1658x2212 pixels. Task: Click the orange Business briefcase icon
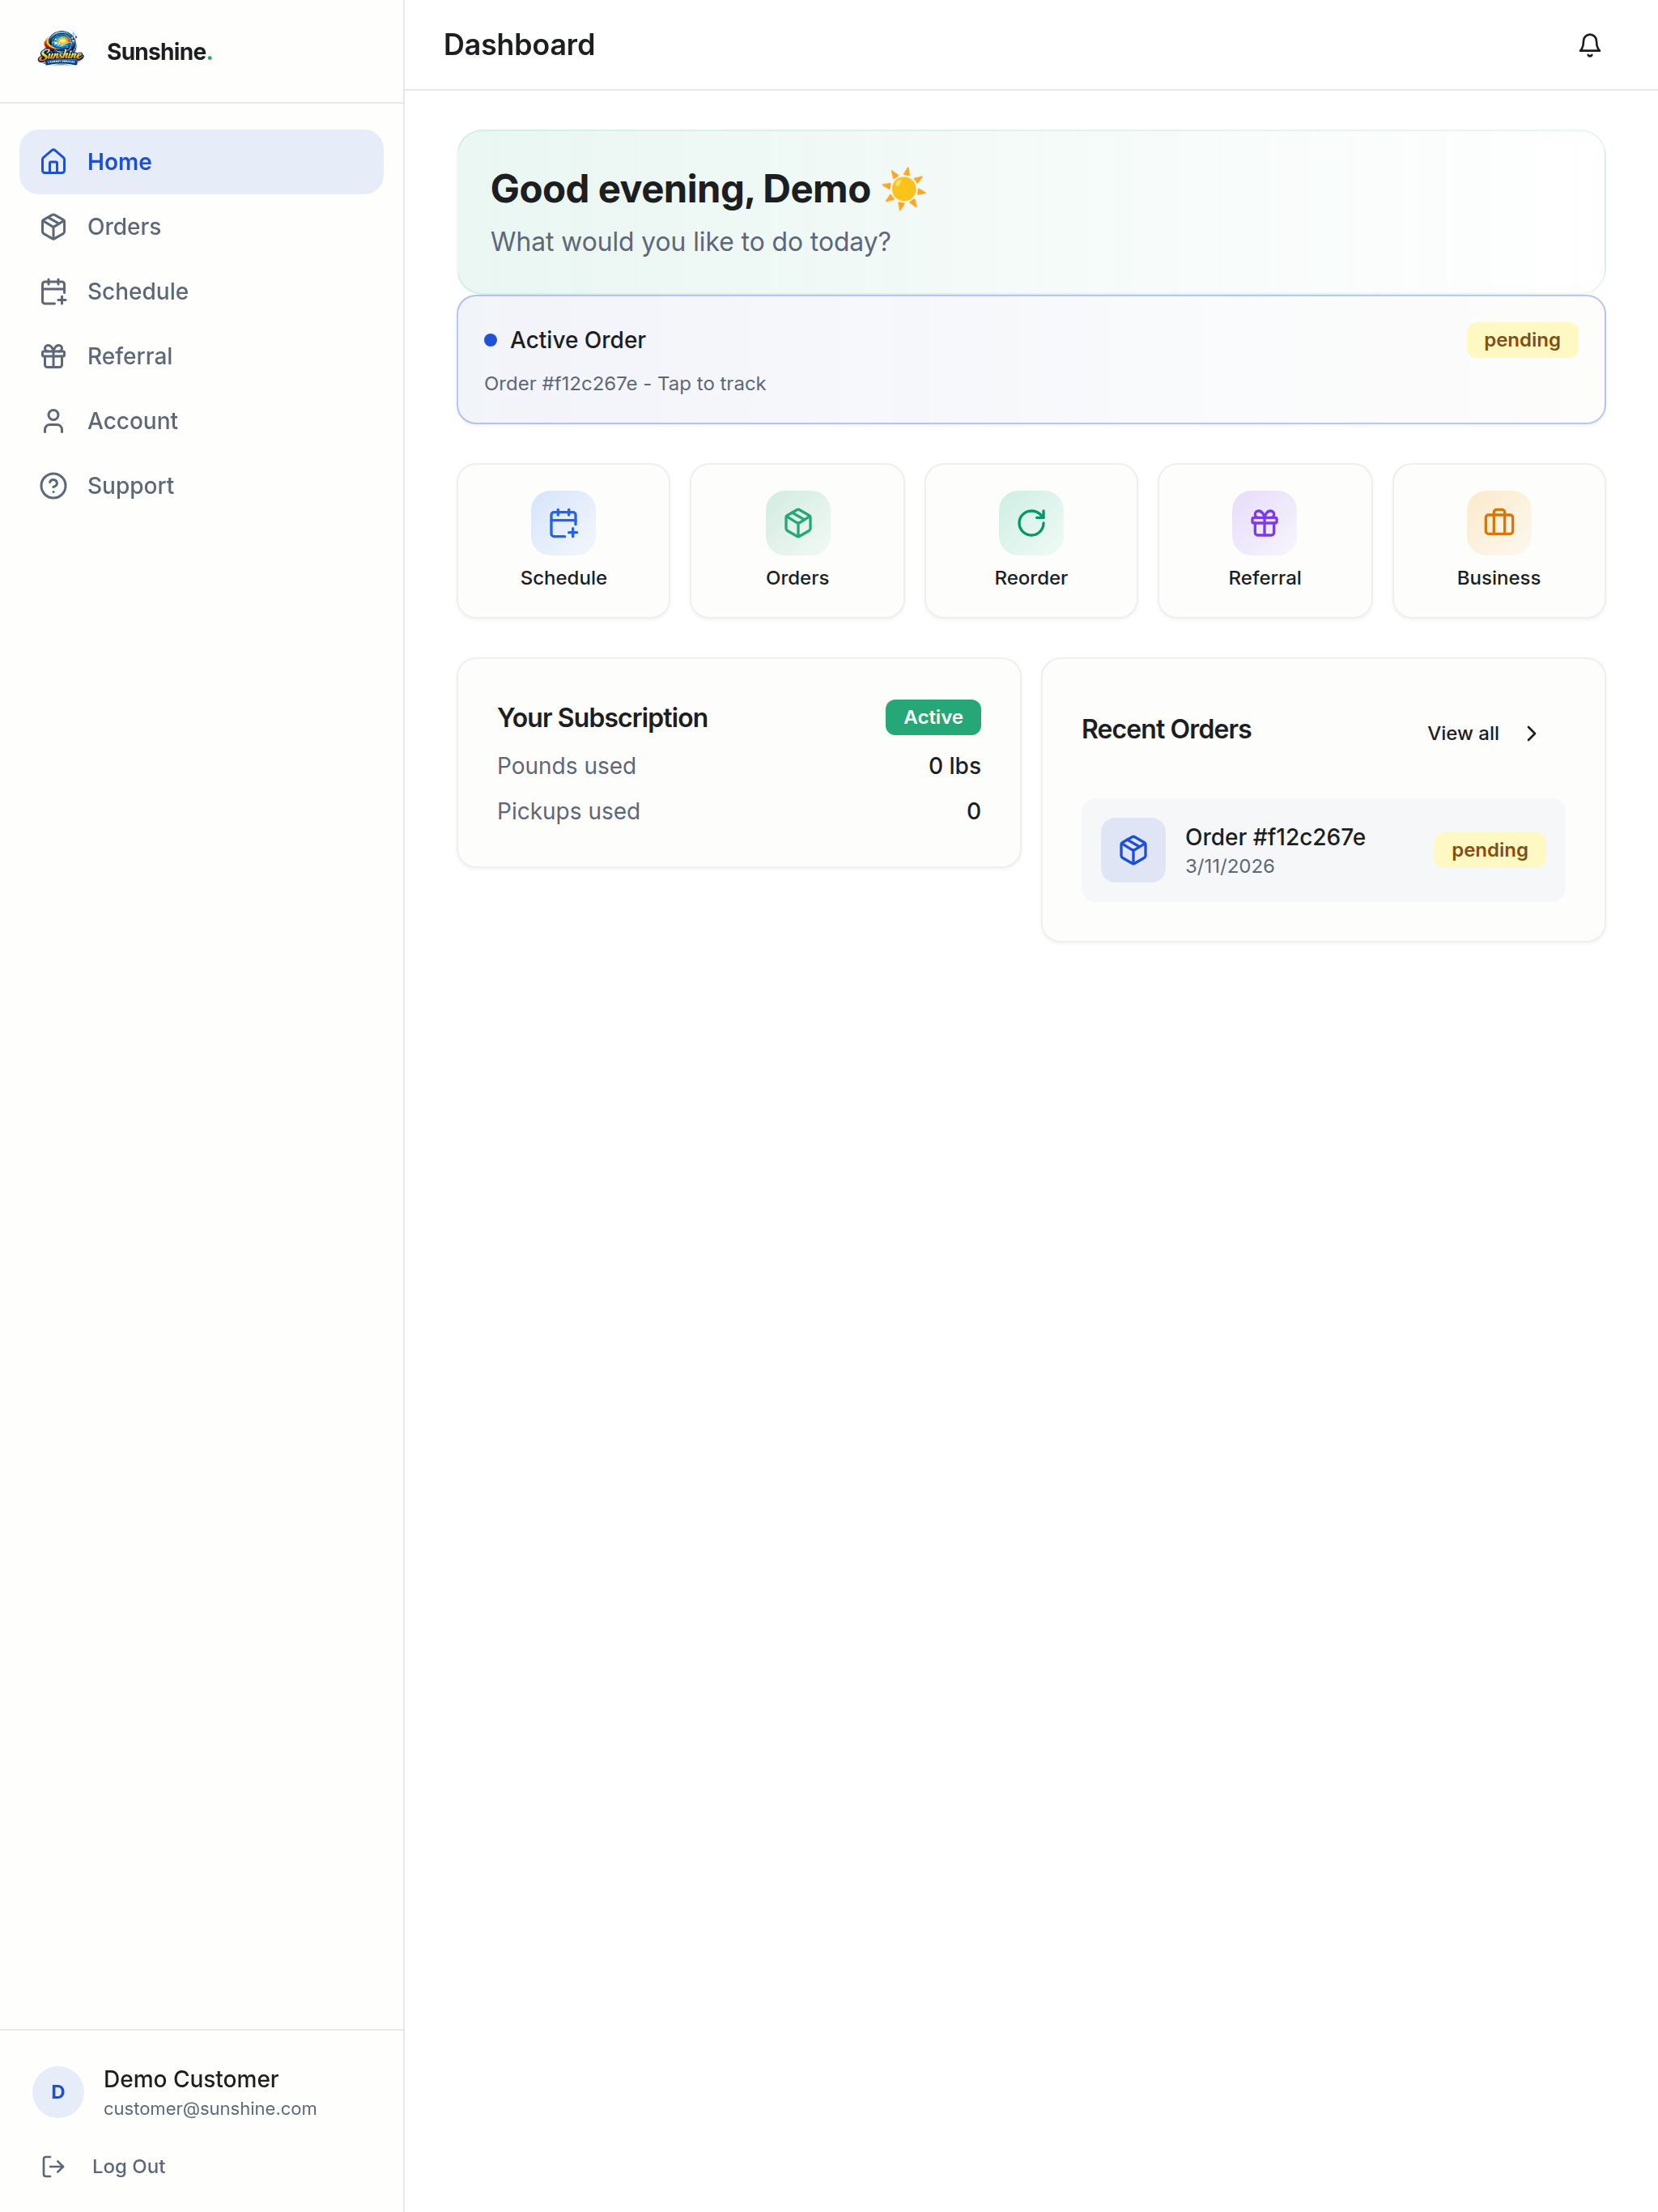(x=1498, y=523)
